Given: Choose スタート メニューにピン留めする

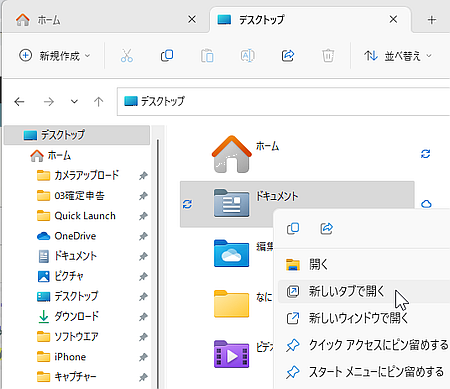Looking at the screenshot, I should tap(364, 372).
